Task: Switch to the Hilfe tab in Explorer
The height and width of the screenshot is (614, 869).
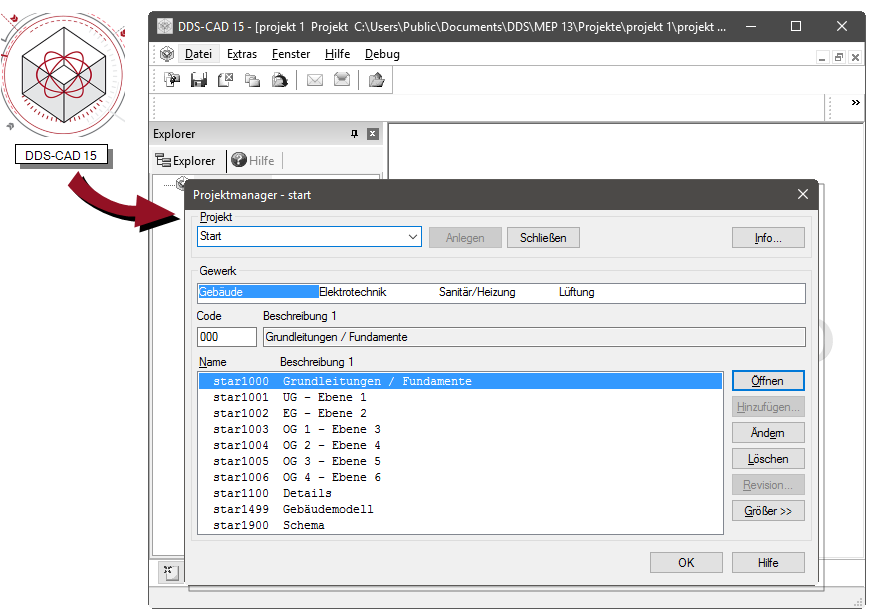Action: point(253,160)
